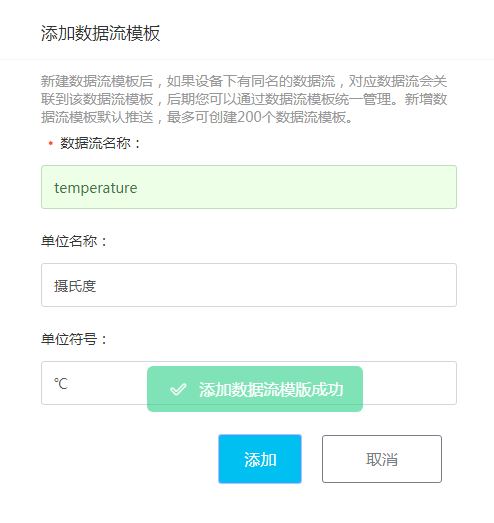Click the 添加数据流模板 dialog title
Screen dimensions: 494x523
coord(100,33)
